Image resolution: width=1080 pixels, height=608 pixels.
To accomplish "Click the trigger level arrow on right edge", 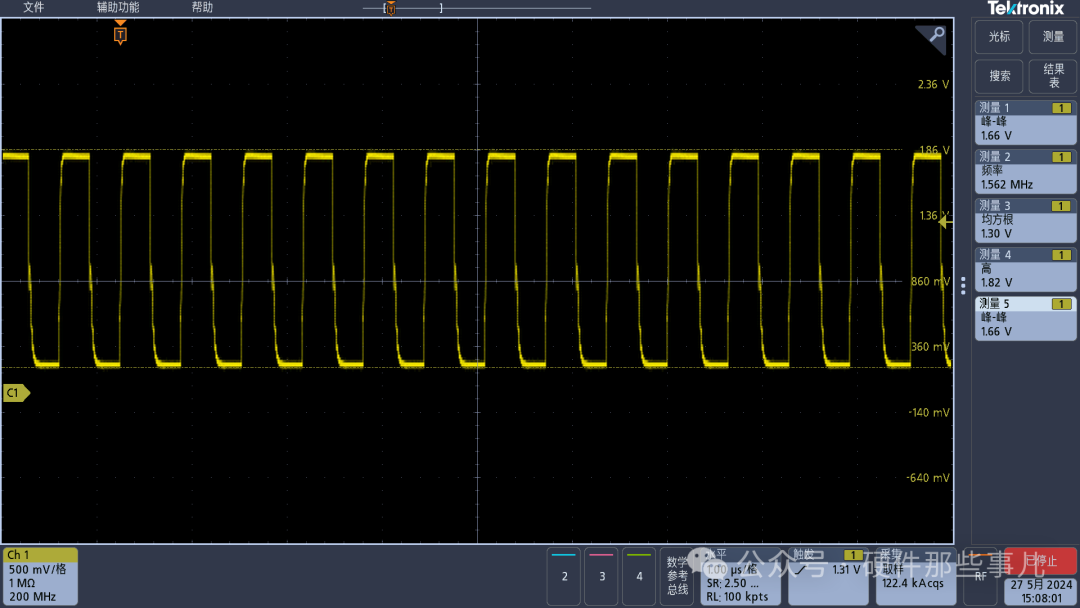I will click(945, 223).
